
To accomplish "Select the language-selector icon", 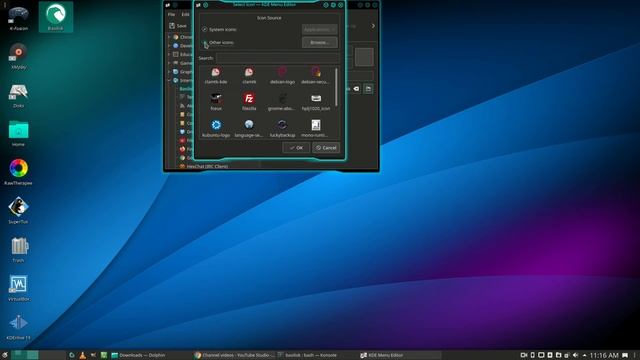I will click(x=249, y=129).
